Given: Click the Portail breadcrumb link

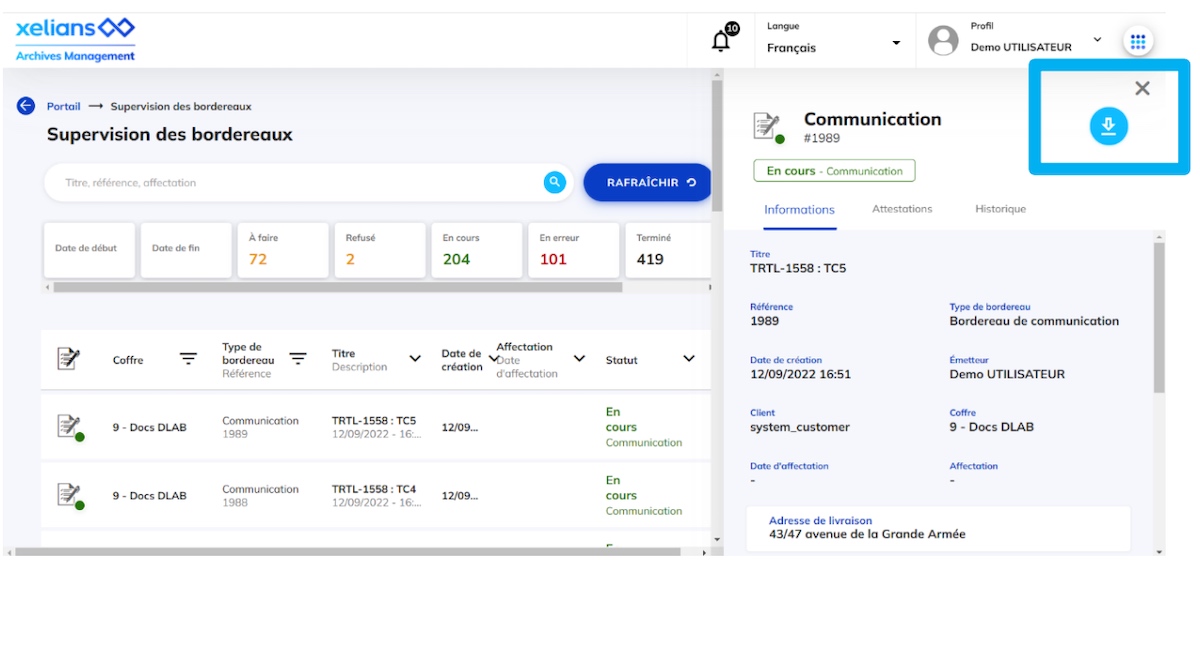Looking at the screenshot, I should click(x=63, y=106).
